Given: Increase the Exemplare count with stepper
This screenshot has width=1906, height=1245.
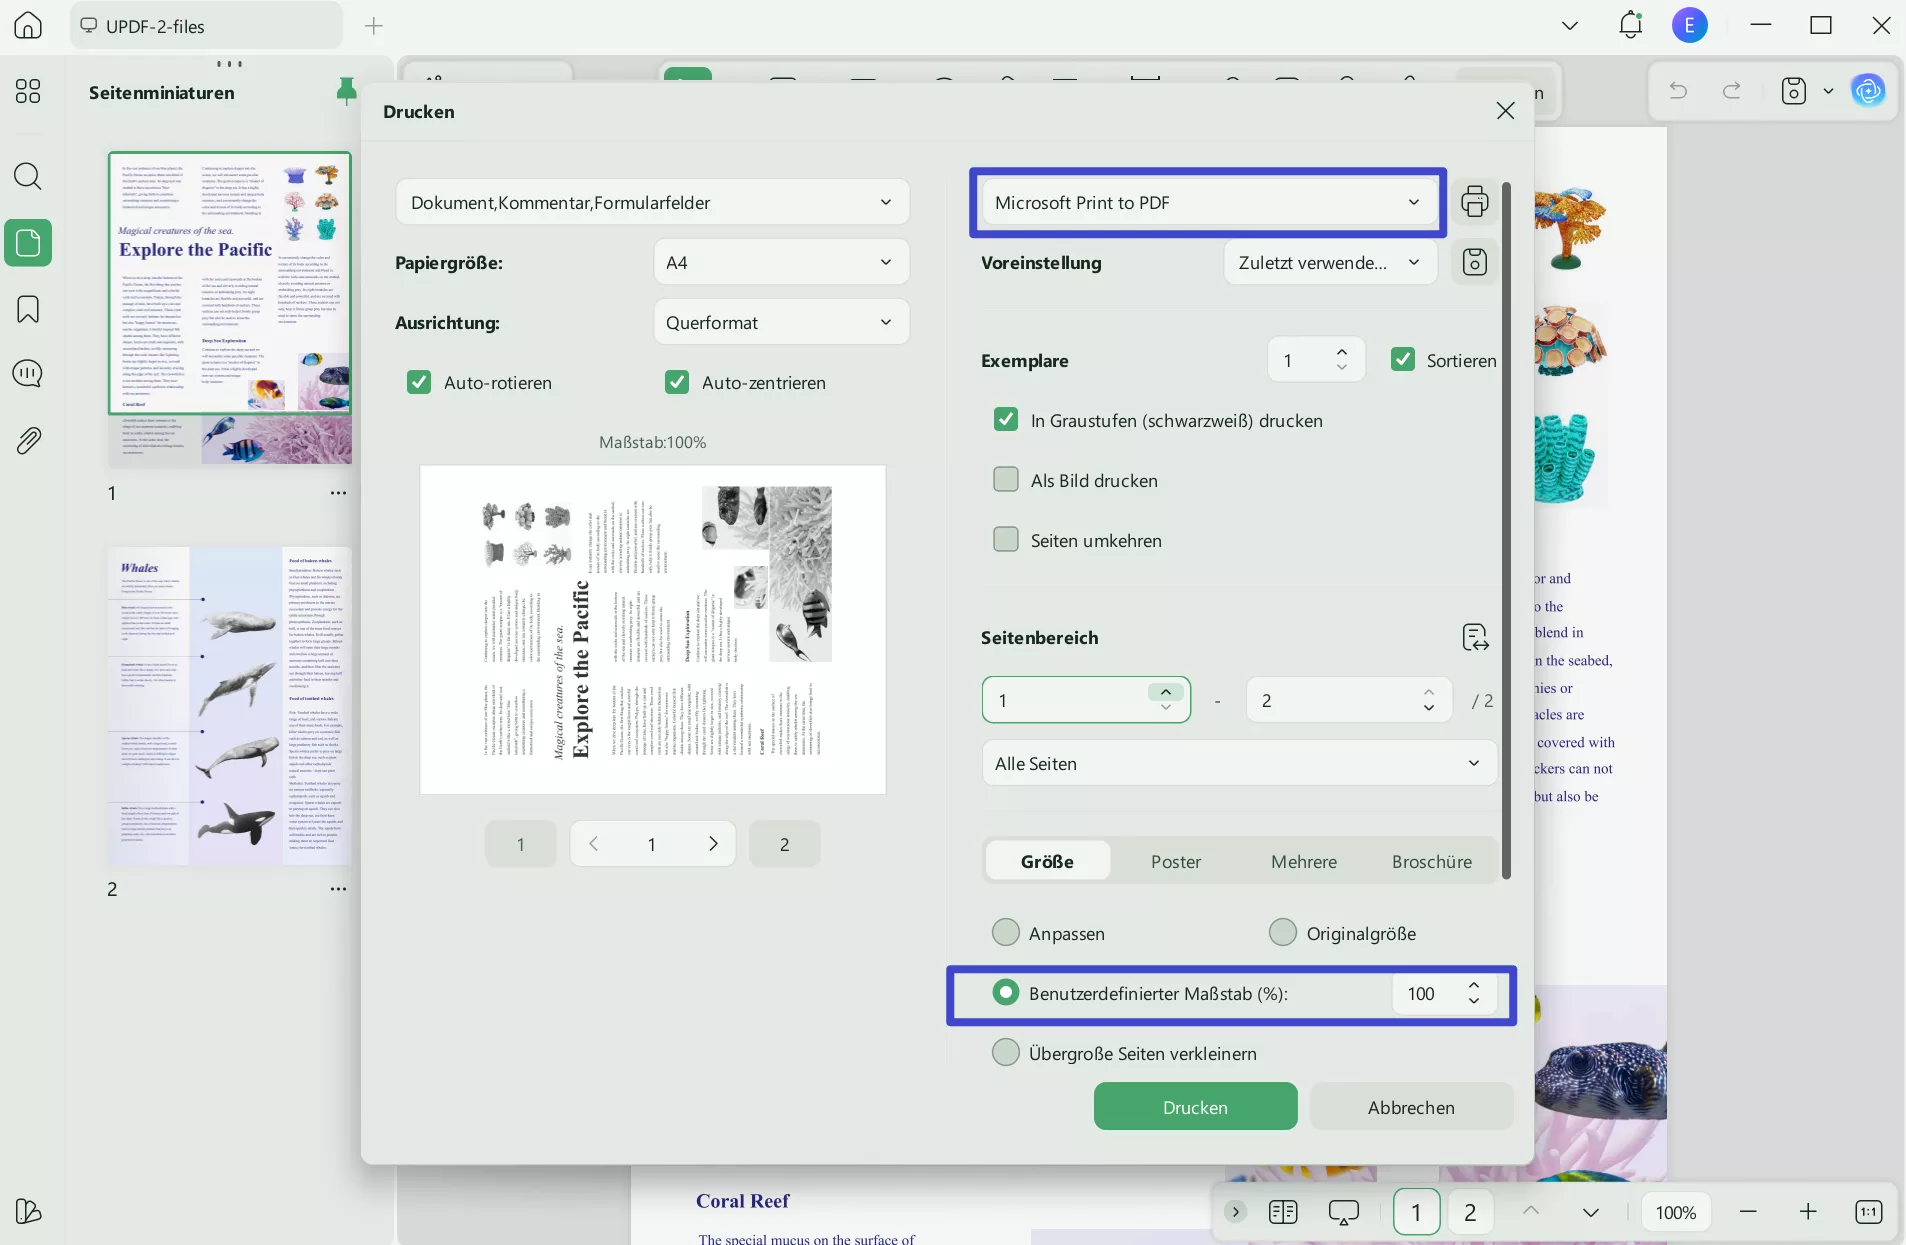Looking at the screenshot, I should pyautogui.click(x=1343, y=351).
